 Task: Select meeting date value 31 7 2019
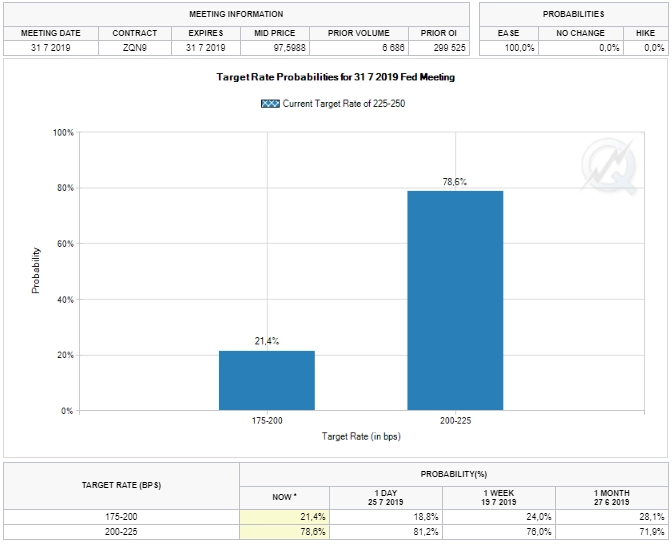click(51, 48)
